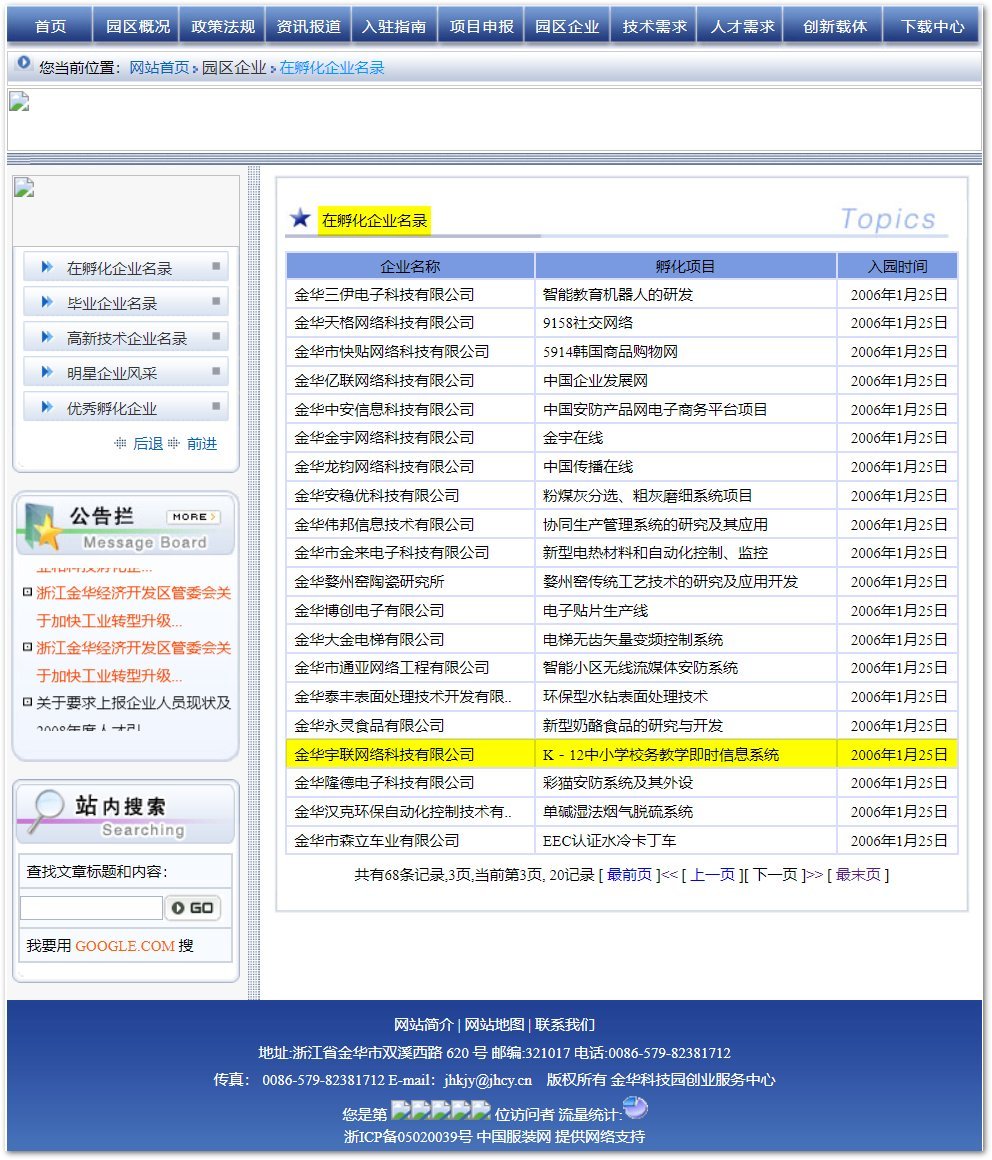The image size is (992, 1160).
Task: Jump to first page via 最前页 link
Action: click(x=629, y=874)
